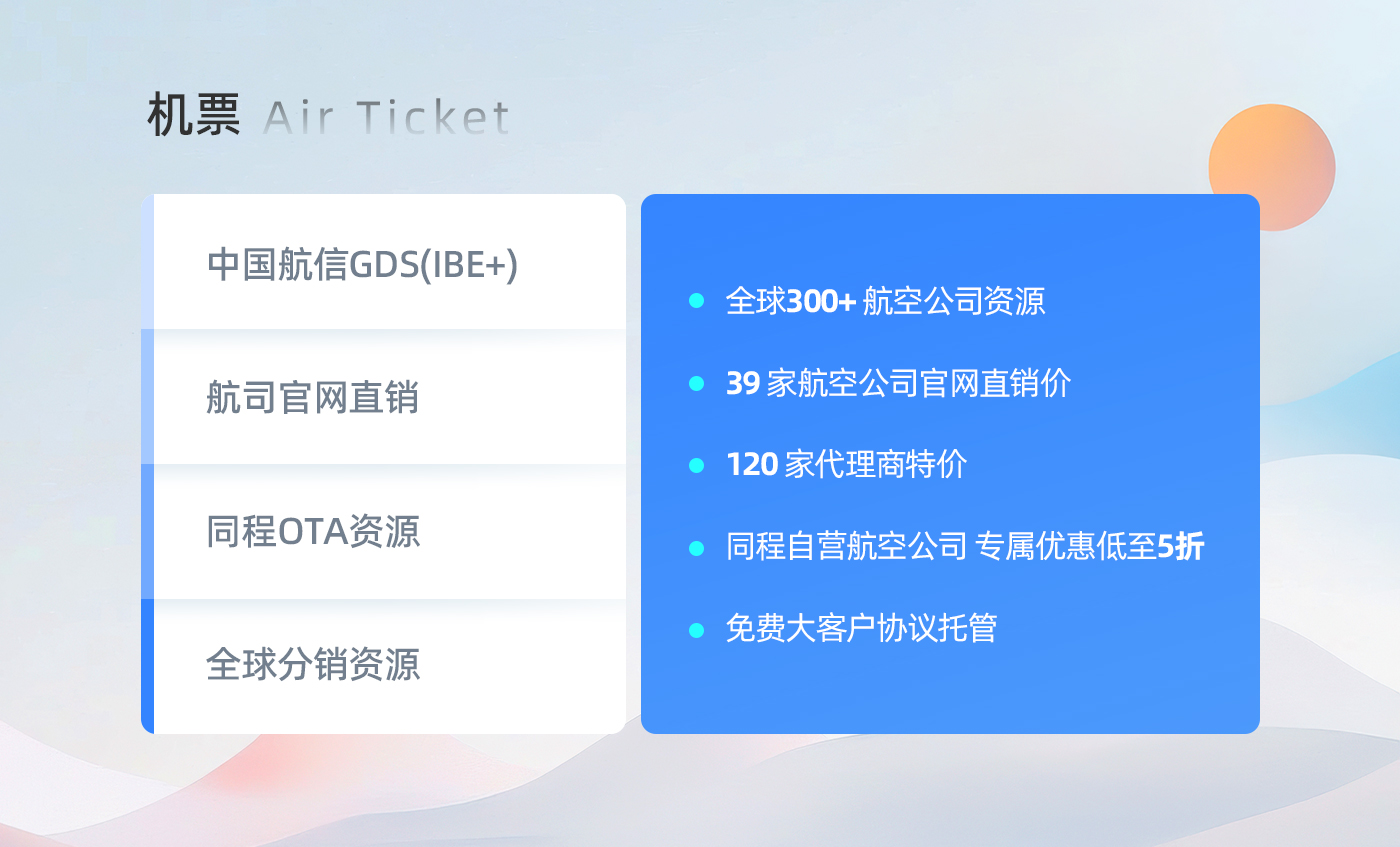1400x847 pixels.
Task: Click the 39 家航空公司官网直销价 text
Action: click(x=898, y=383)
